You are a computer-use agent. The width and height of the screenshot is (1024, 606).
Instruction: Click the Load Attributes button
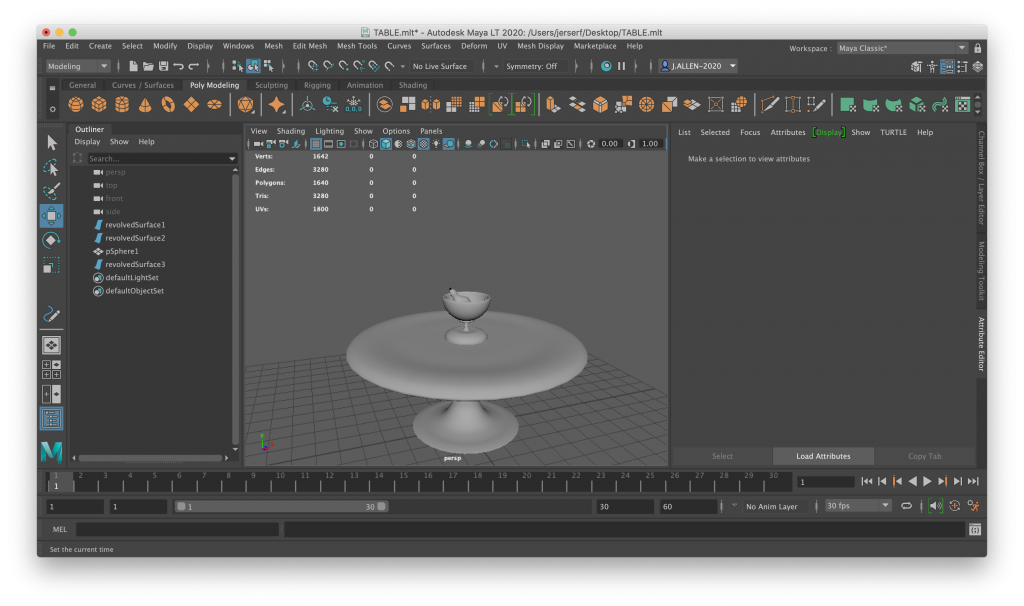(x=823, y=456)
